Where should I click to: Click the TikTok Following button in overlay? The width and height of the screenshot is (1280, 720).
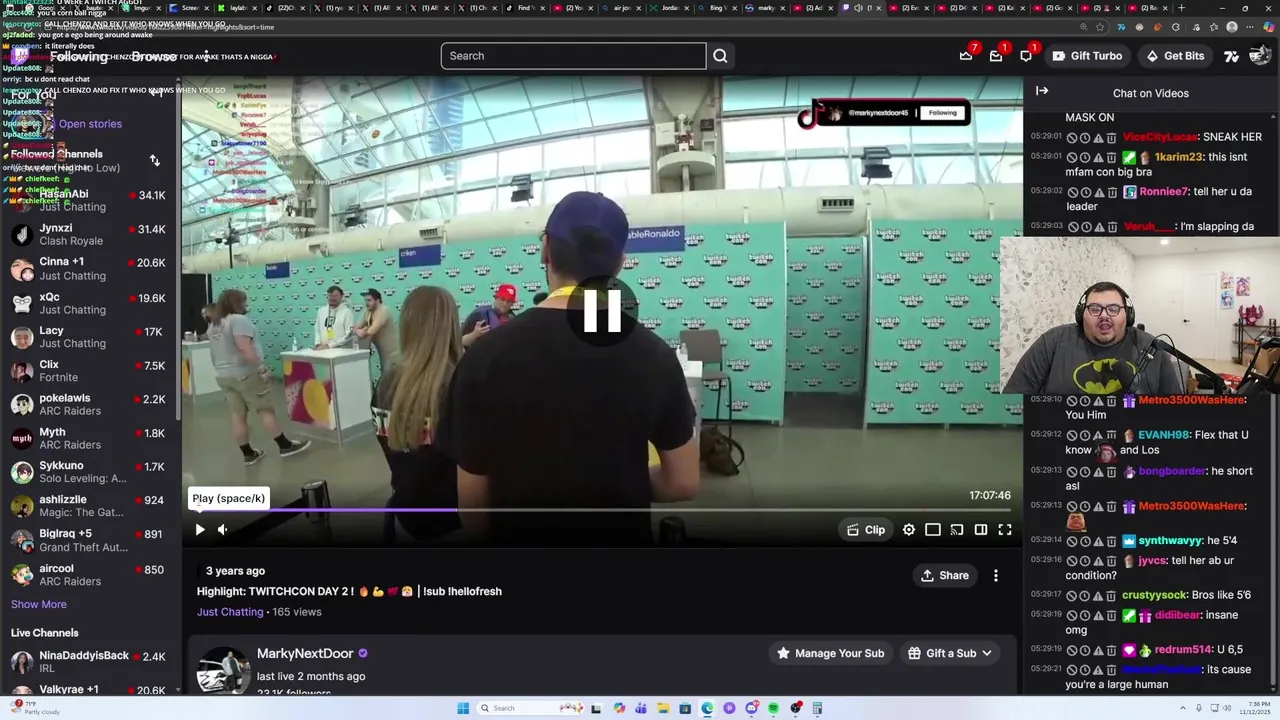(943, 112)
